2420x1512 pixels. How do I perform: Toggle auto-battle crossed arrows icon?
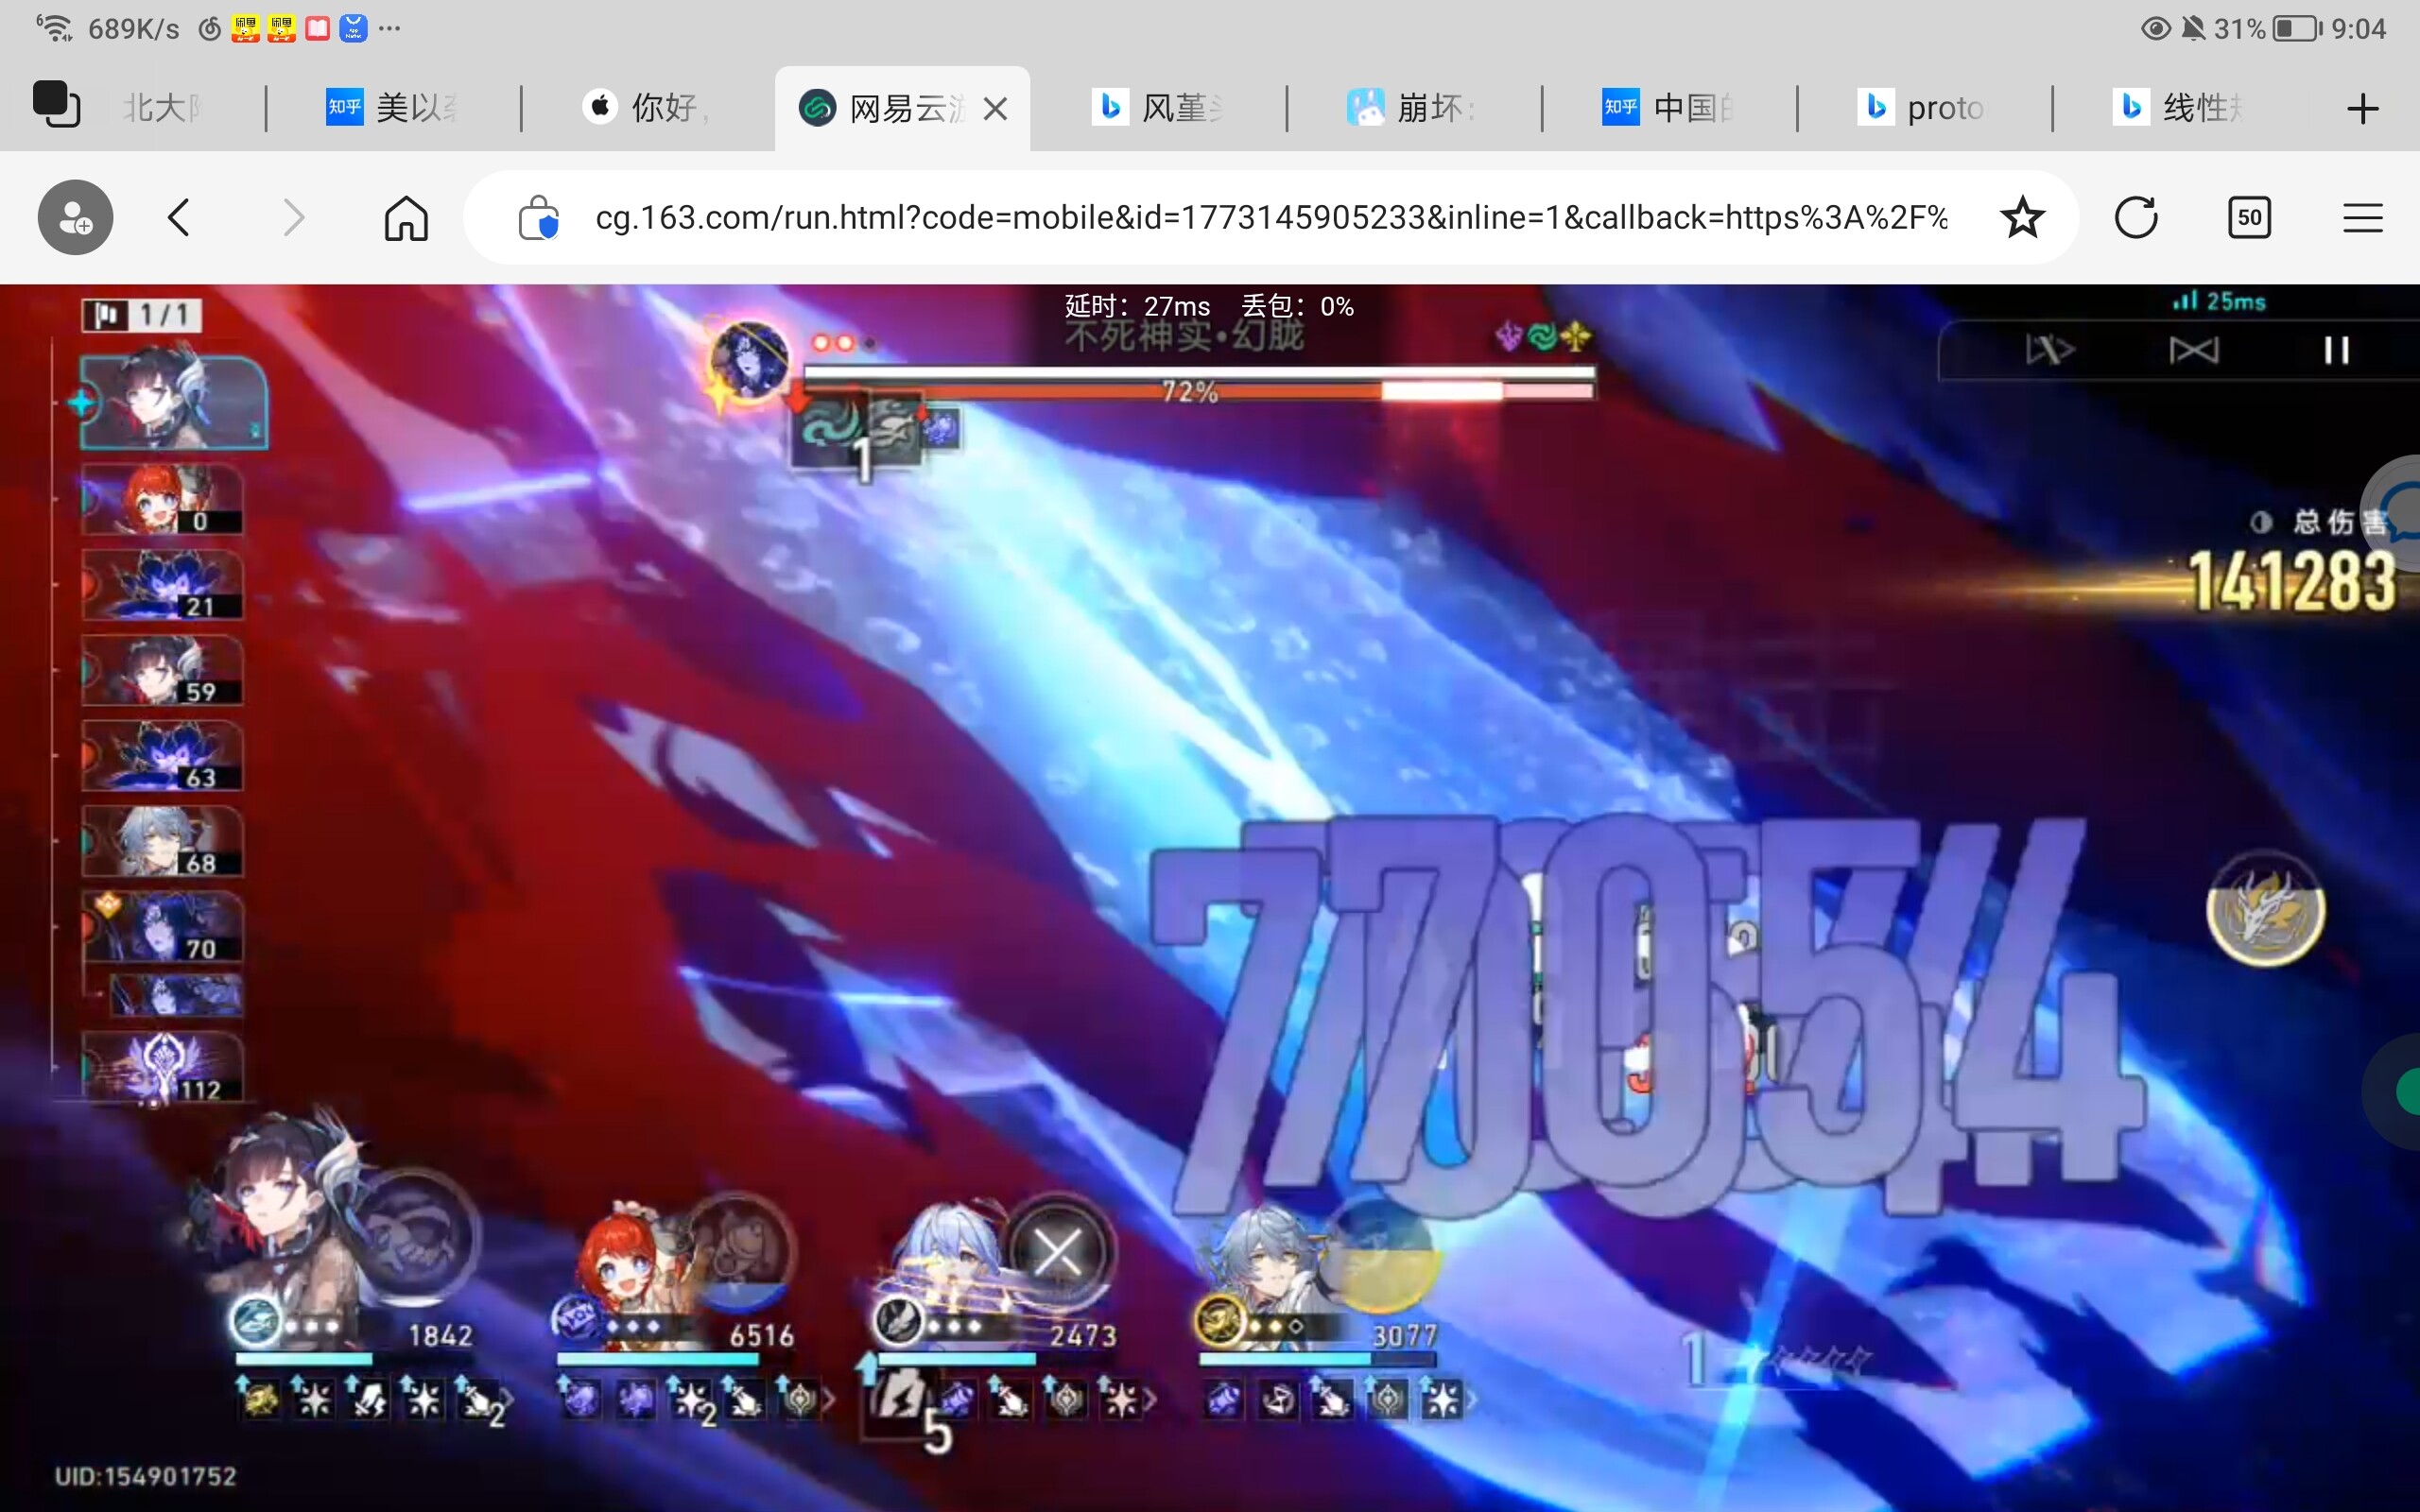click(x=2193, y=350)
